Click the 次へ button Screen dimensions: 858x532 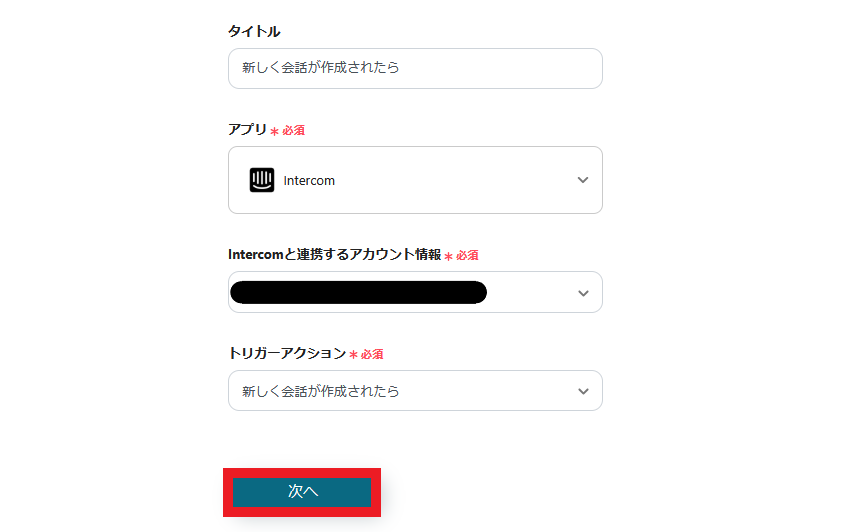302,491
